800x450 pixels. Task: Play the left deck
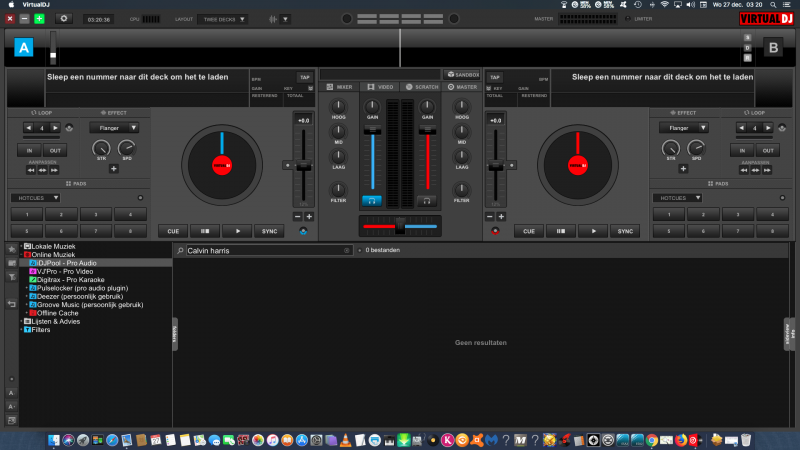pos(237,231)
